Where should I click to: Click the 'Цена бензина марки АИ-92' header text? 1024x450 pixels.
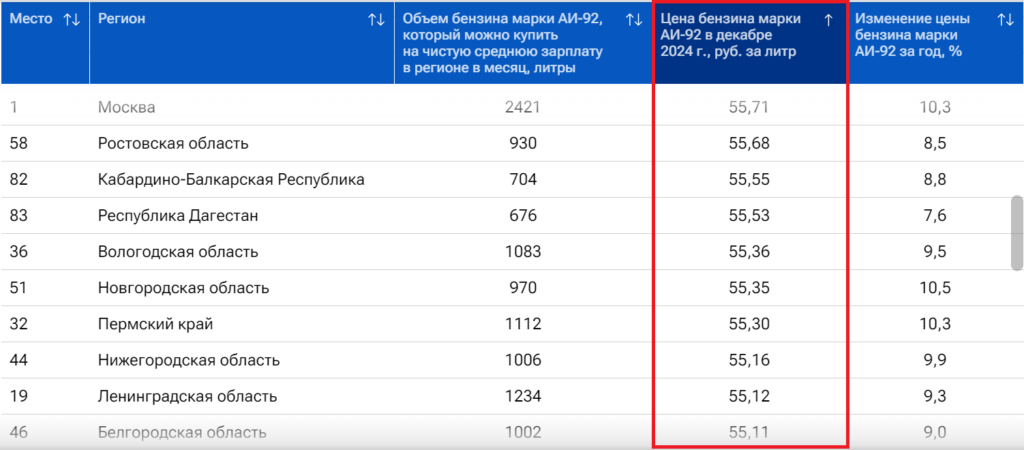click(x=731, y=35)
